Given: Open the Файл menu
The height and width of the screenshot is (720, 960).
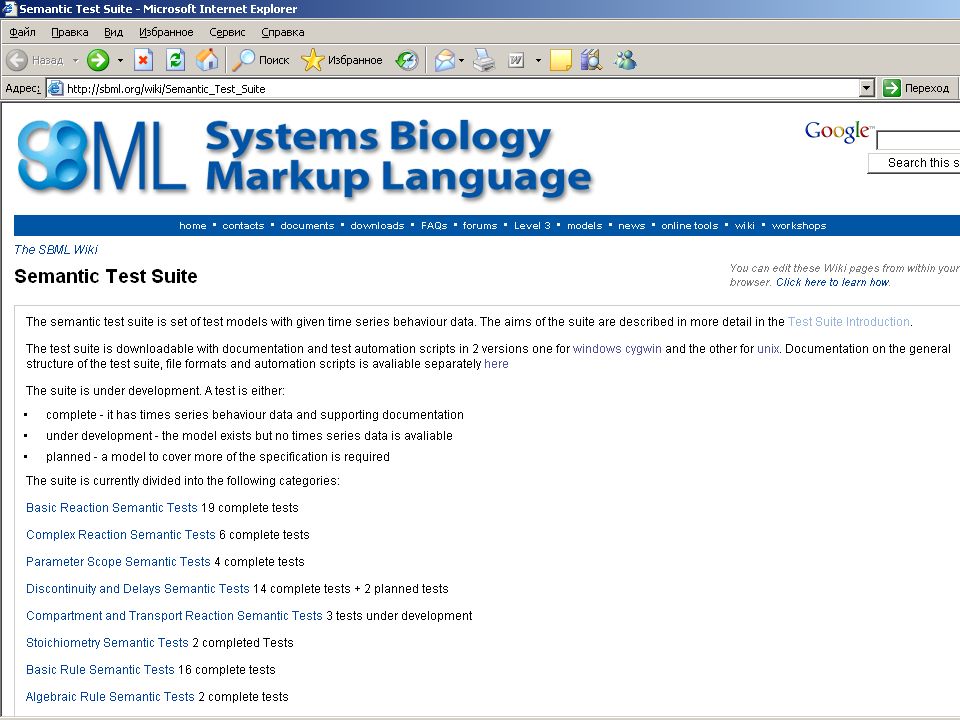Looking at the screenshot, I should 23,32.
